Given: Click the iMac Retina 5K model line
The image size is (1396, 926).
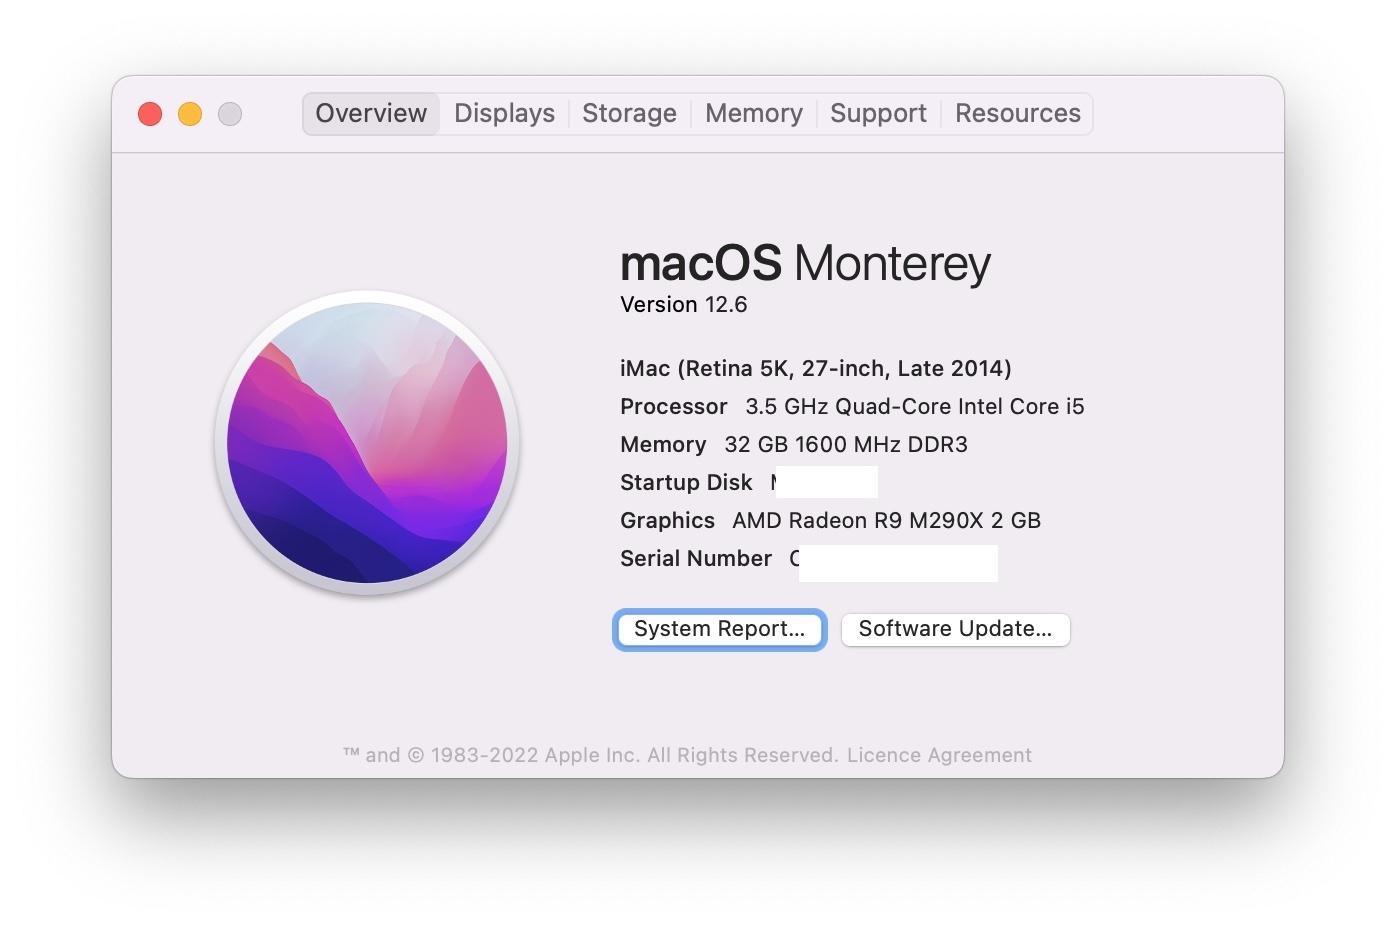Looking at the screenshot, I should (815, 369).
